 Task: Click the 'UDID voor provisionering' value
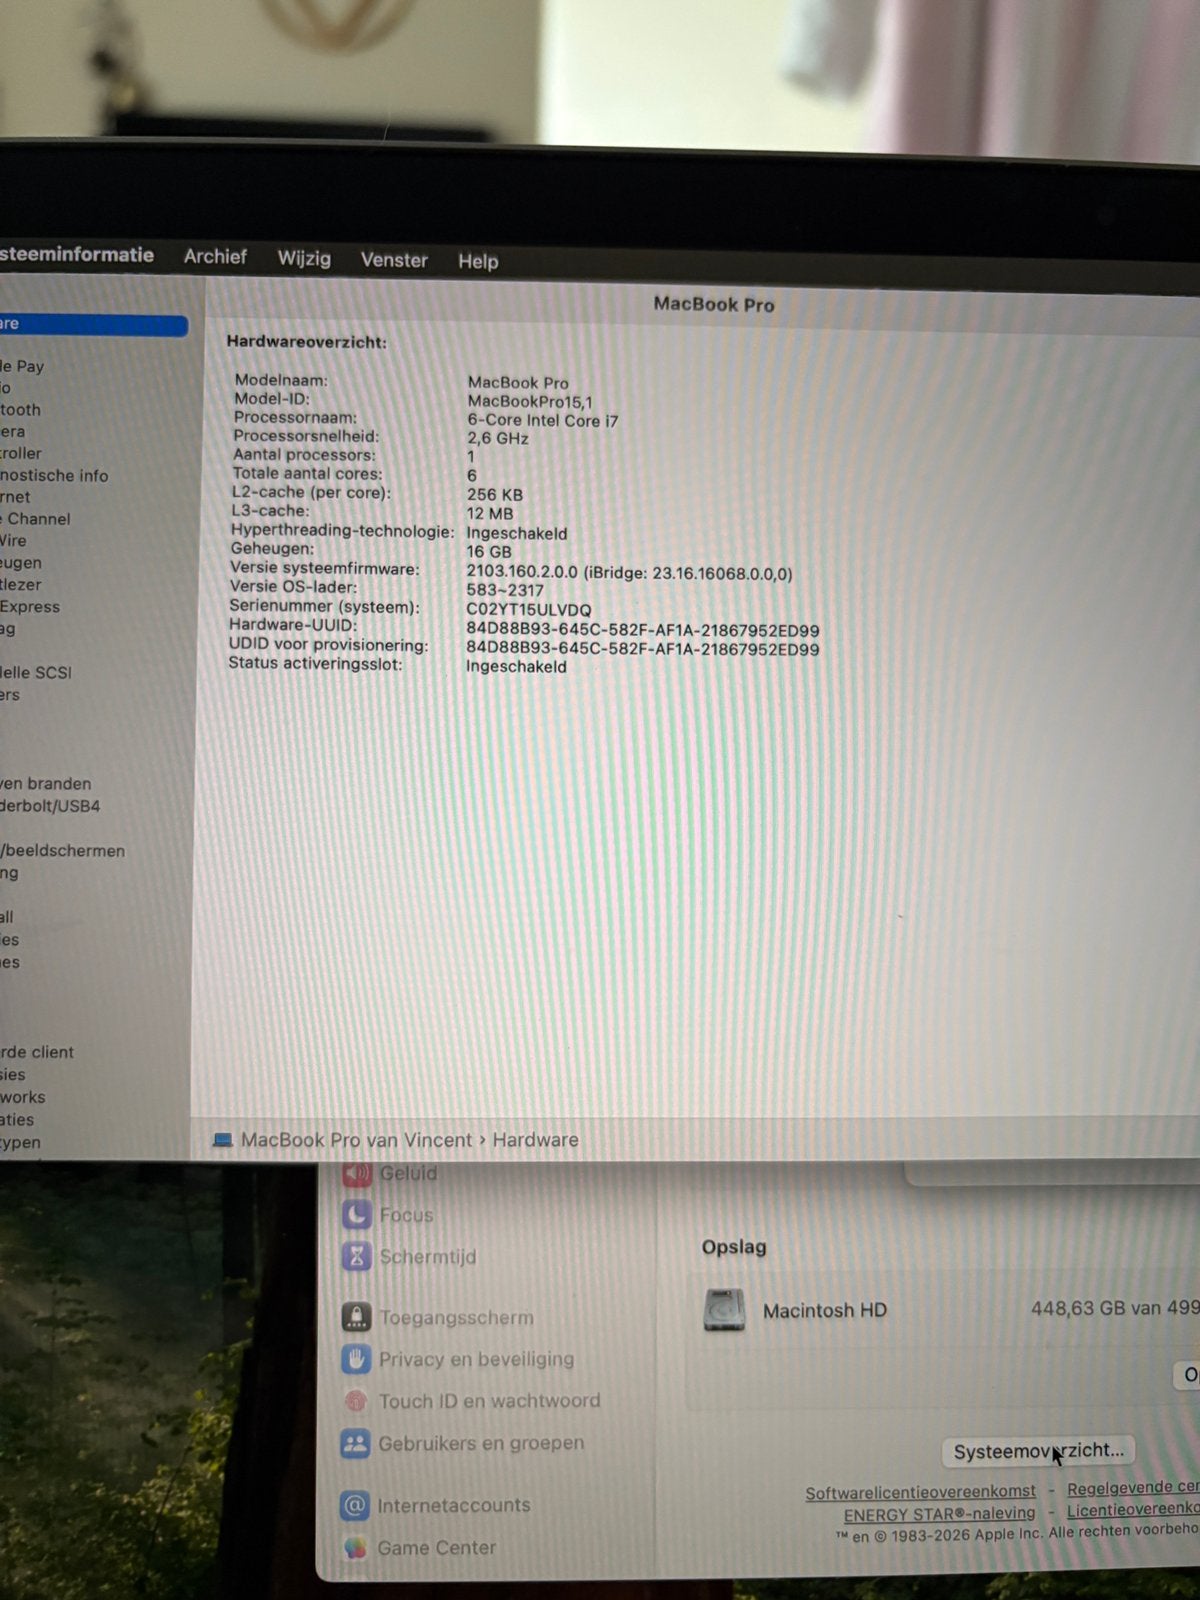point(643,649)
